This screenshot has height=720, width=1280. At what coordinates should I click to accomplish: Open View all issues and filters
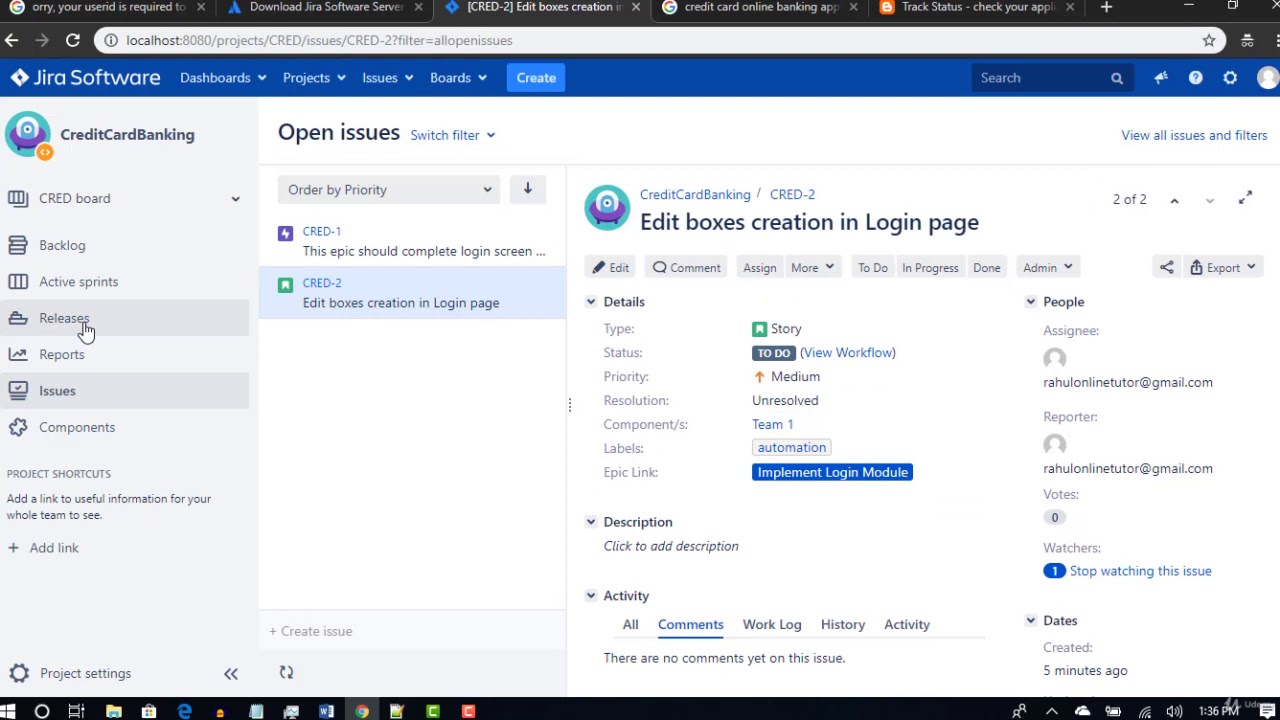click(1194, 135)
